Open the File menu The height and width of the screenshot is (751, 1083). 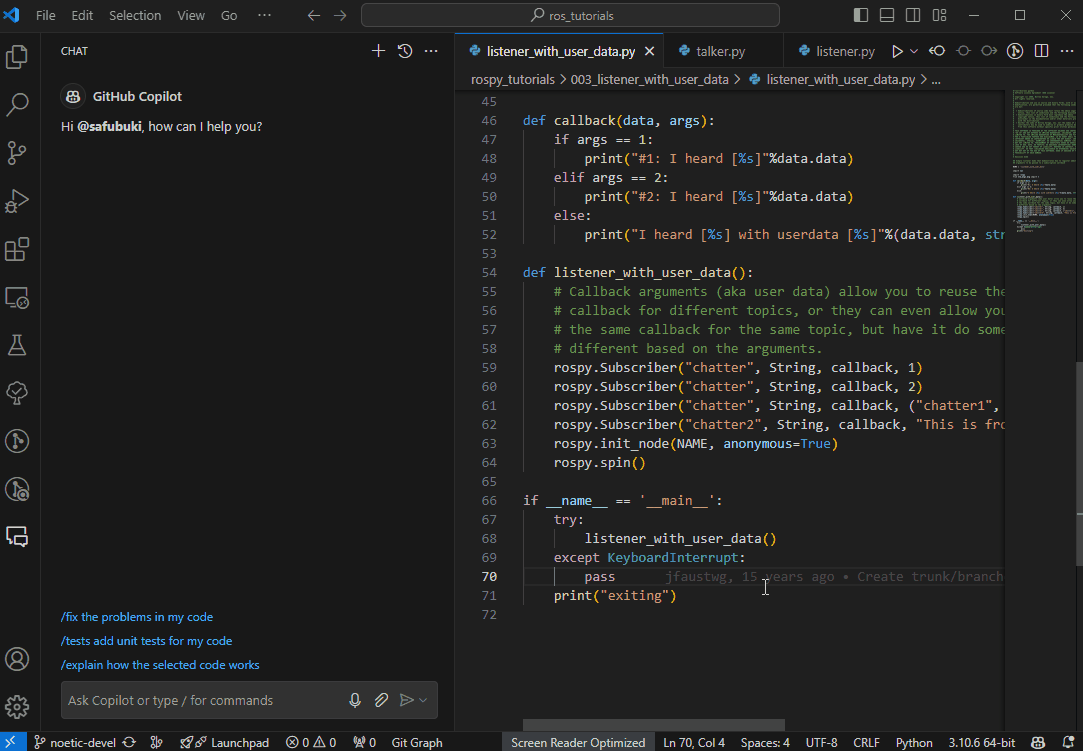coord(46,15)
